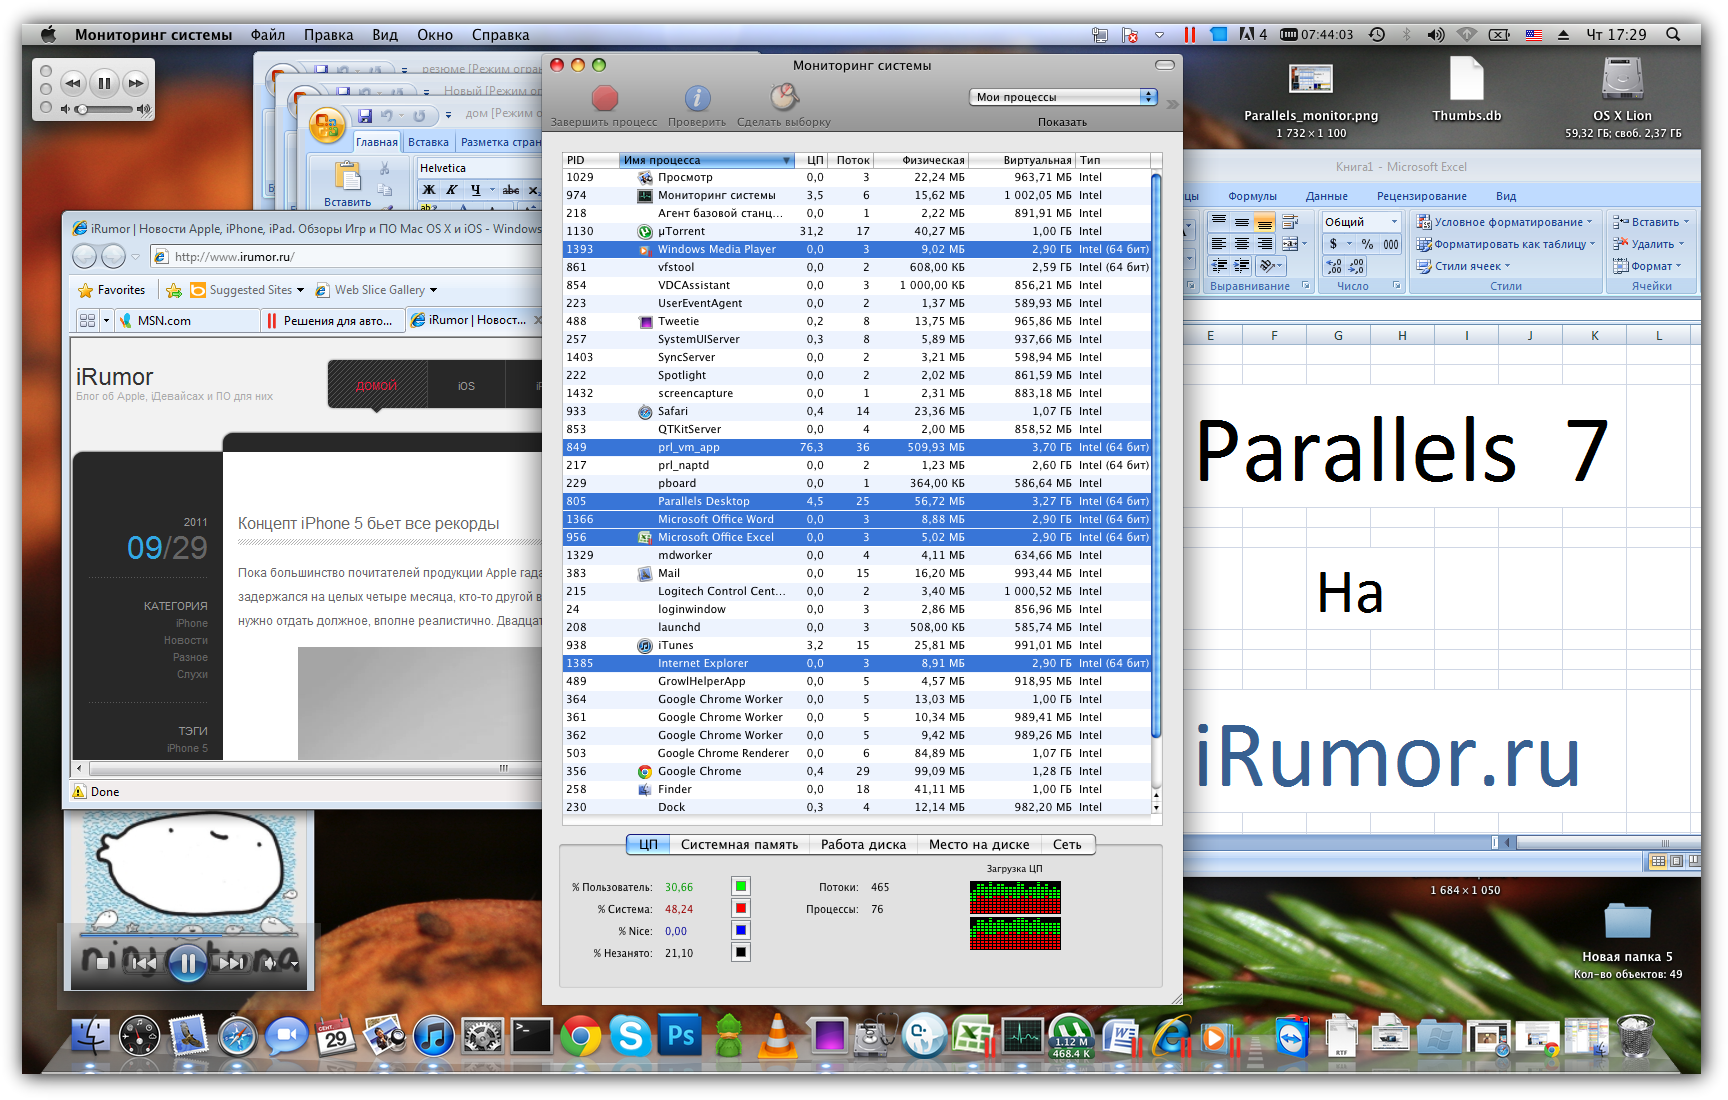Click the Favorites button in Internet Explorer

pos(112,290)
